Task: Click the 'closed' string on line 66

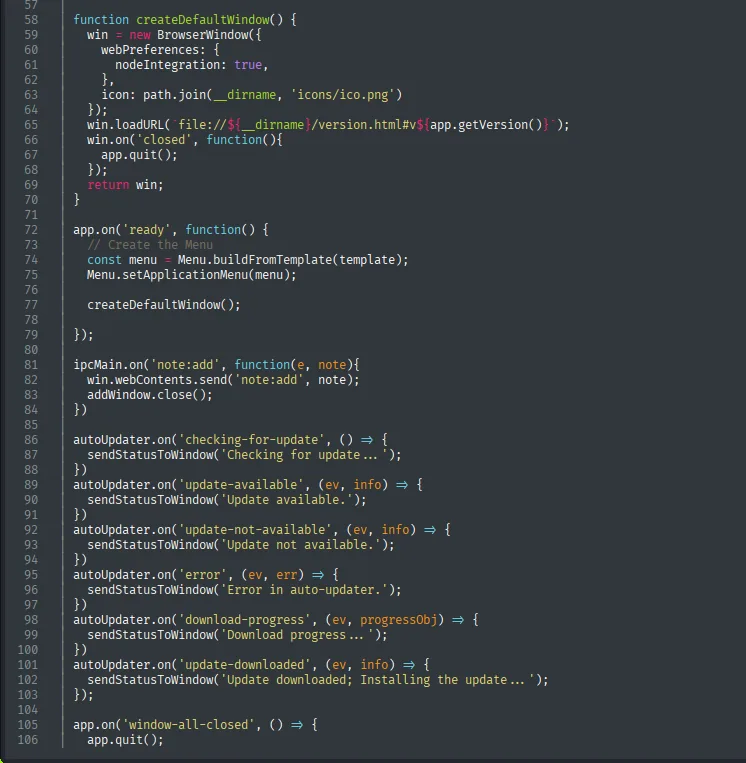Action: (164, 140)
